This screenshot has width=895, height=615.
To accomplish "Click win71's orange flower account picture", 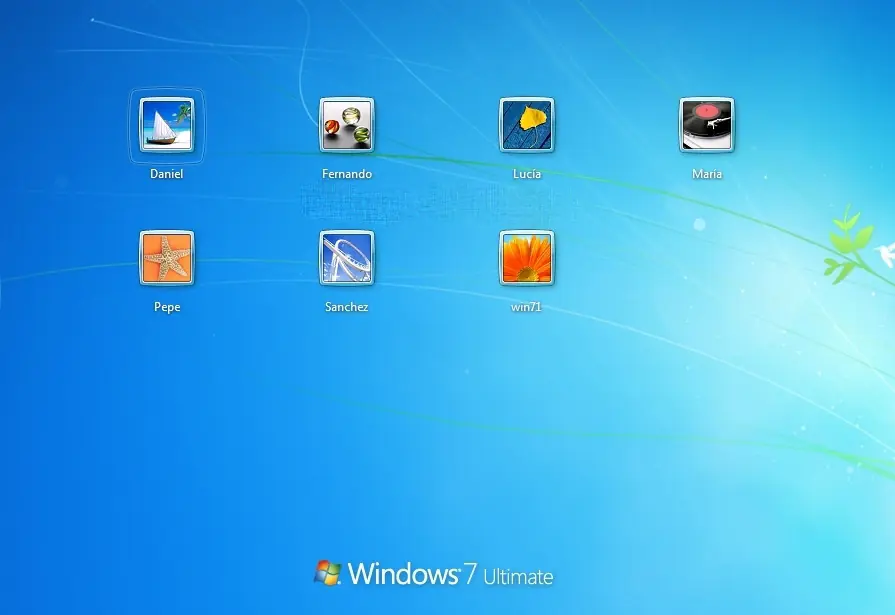I will tap(527, 258).
